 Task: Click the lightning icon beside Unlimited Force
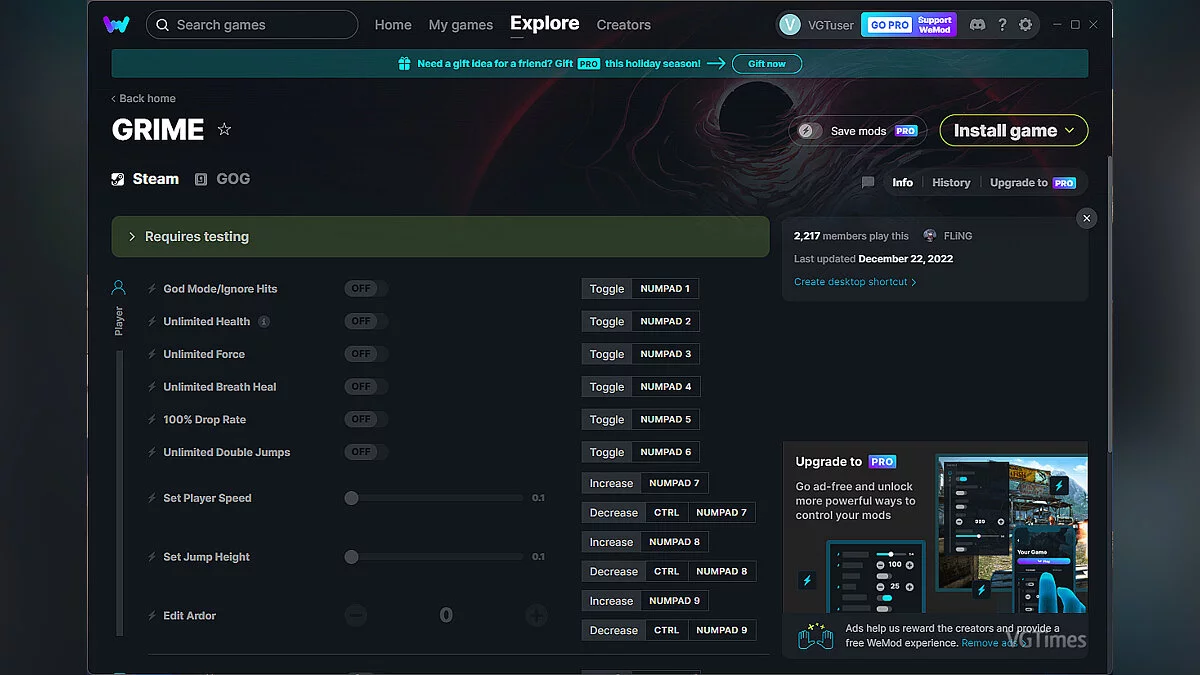tap(153, 354)
